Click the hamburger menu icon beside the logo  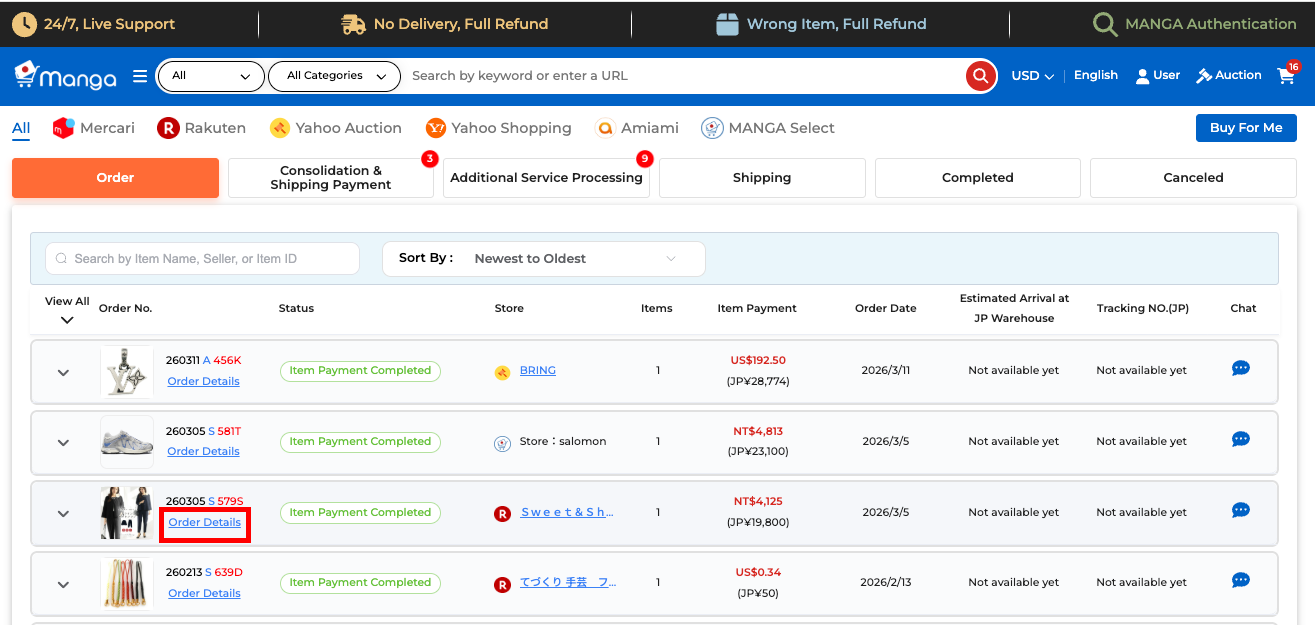point(140,76)
